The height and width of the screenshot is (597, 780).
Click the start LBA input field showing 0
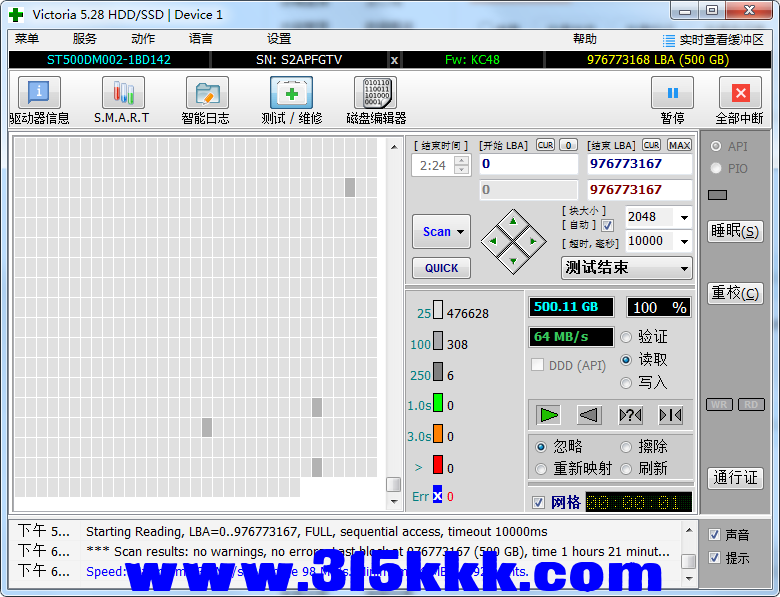[529, 164]
